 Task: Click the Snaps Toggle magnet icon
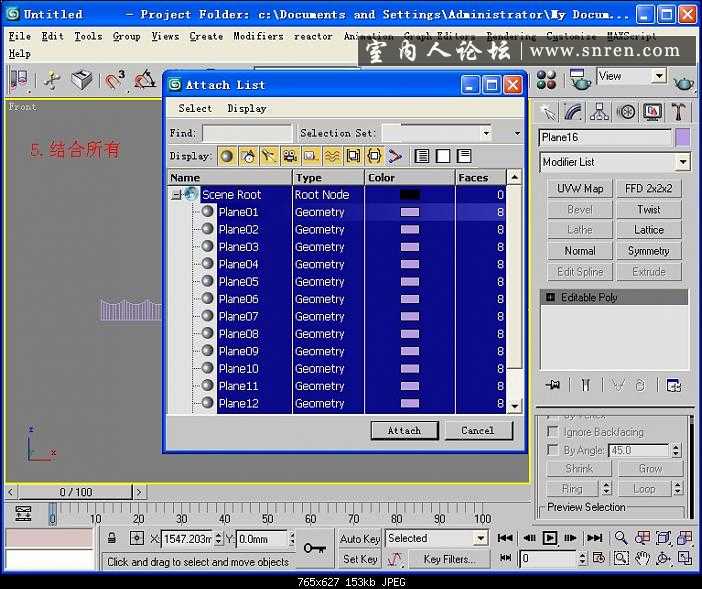pyautogui.click(x=115, y=81)
